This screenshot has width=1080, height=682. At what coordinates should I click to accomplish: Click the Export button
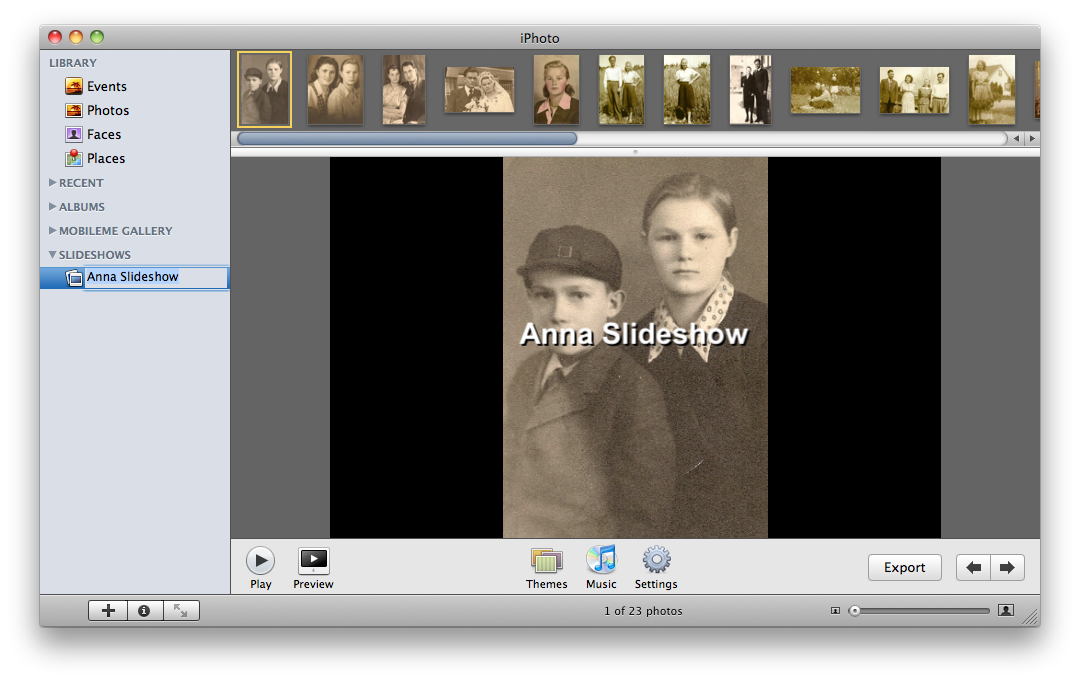[x=904, y=568]
